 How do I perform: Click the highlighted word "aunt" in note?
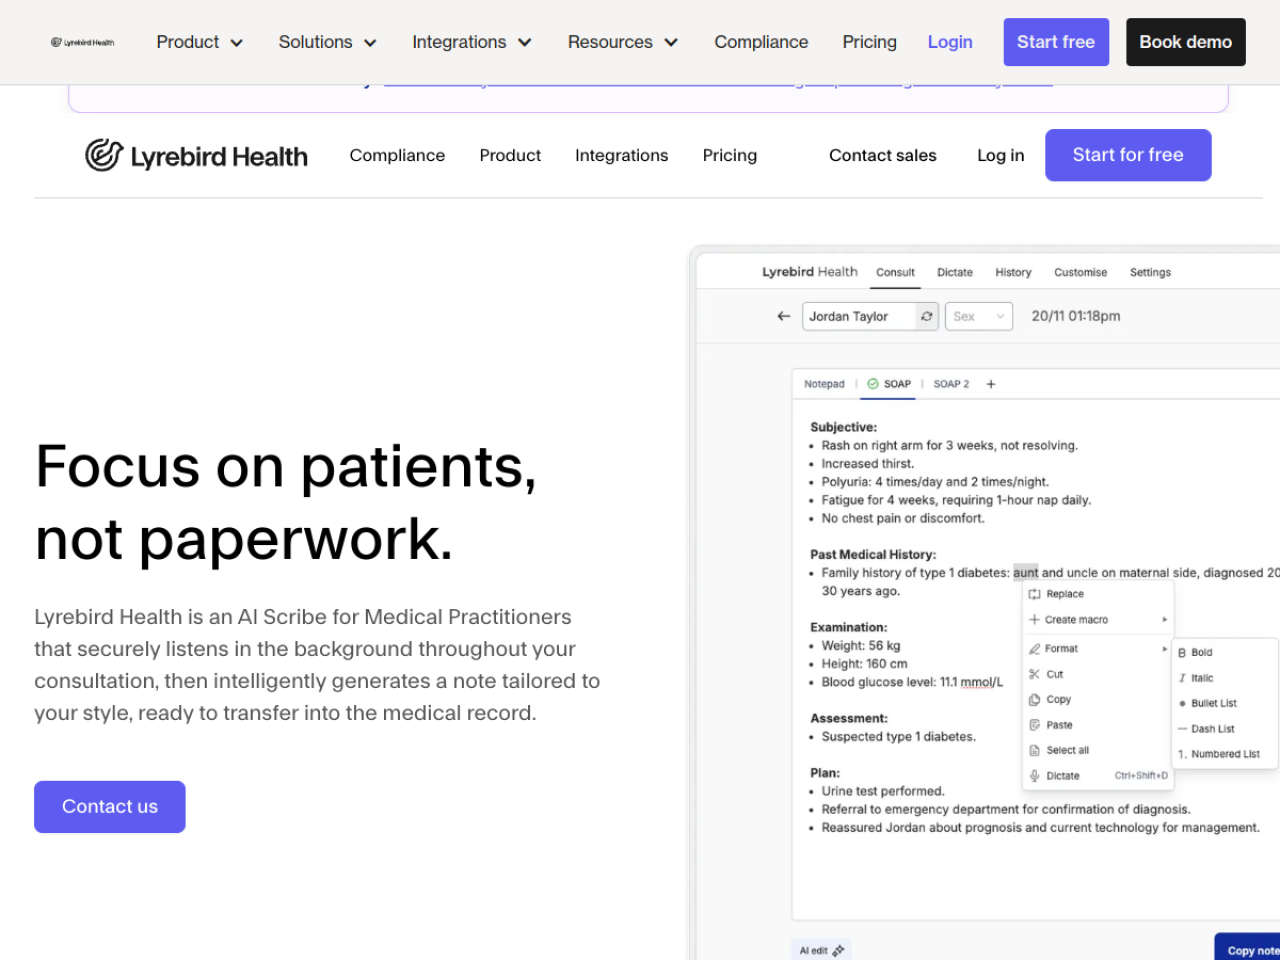(1026, 573)
